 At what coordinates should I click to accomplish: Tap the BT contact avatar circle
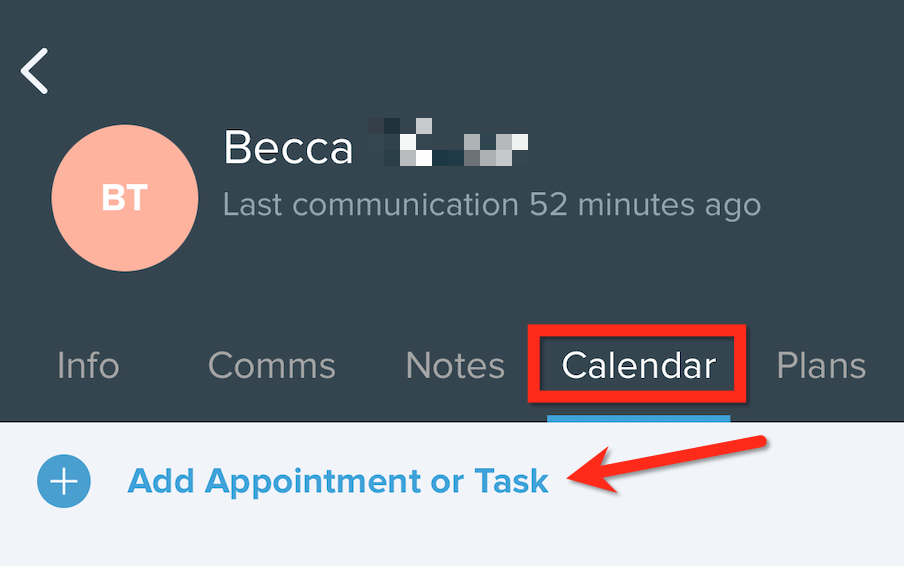pyautogui.click(x=125, y=198)
